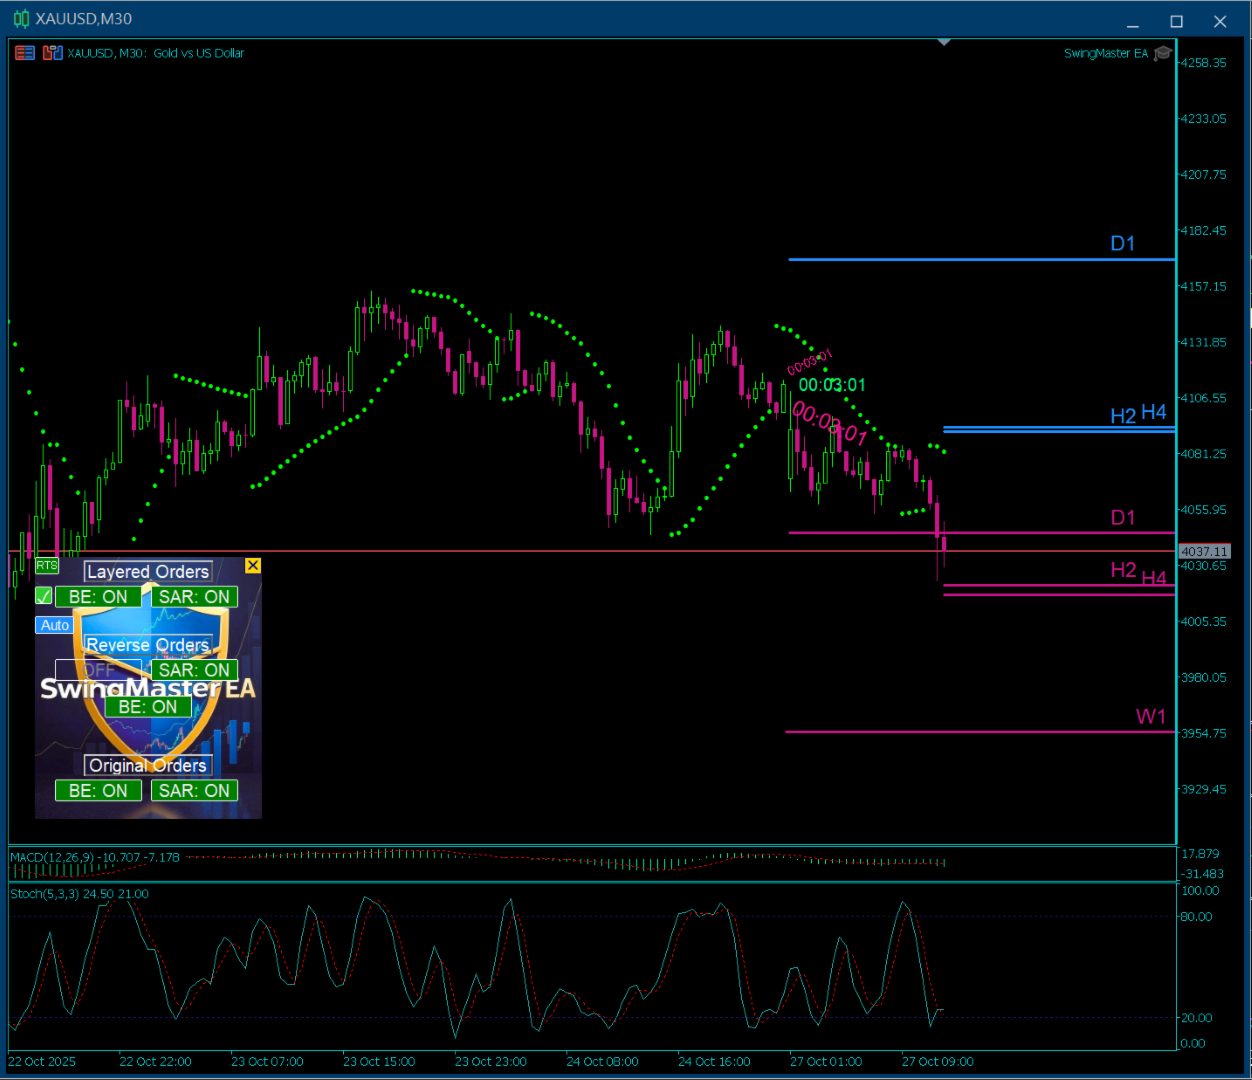1252x1080 pixels.
Task: Click the Layered Orders label
Action: coord(148,572)
